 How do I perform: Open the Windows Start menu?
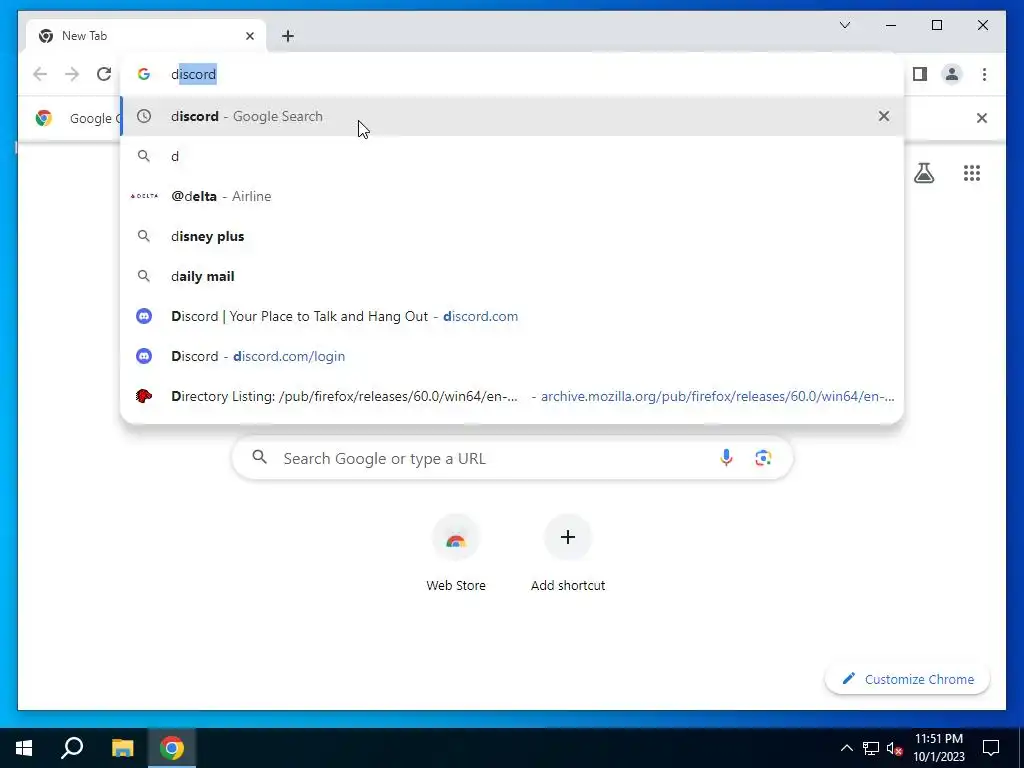(x=24, y=748)
